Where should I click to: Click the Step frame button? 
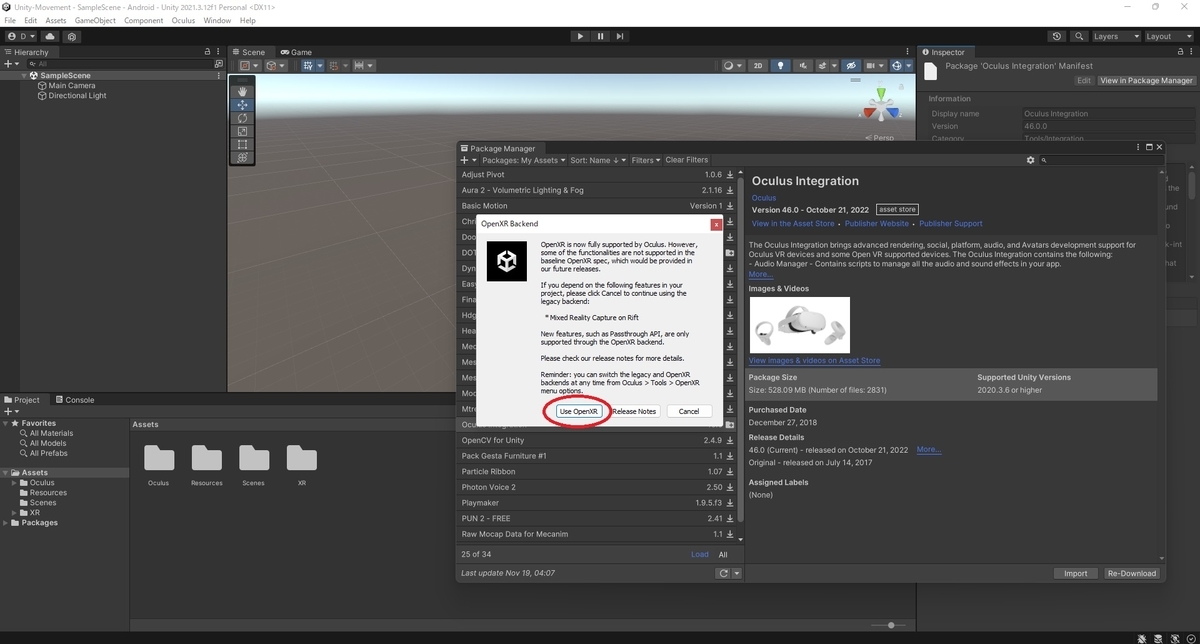coord(620,36)
